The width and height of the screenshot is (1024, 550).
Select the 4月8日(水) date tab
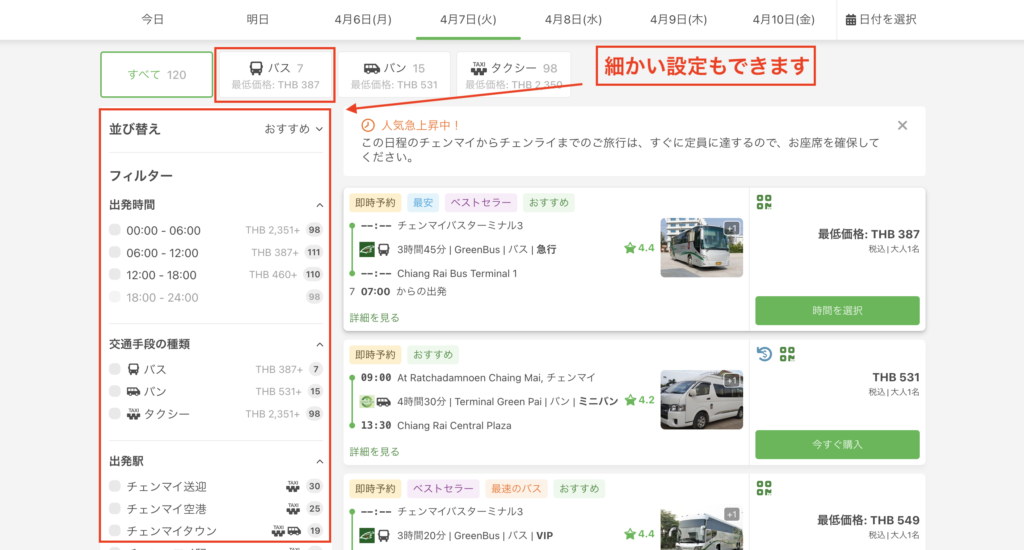tap(573, 20)
